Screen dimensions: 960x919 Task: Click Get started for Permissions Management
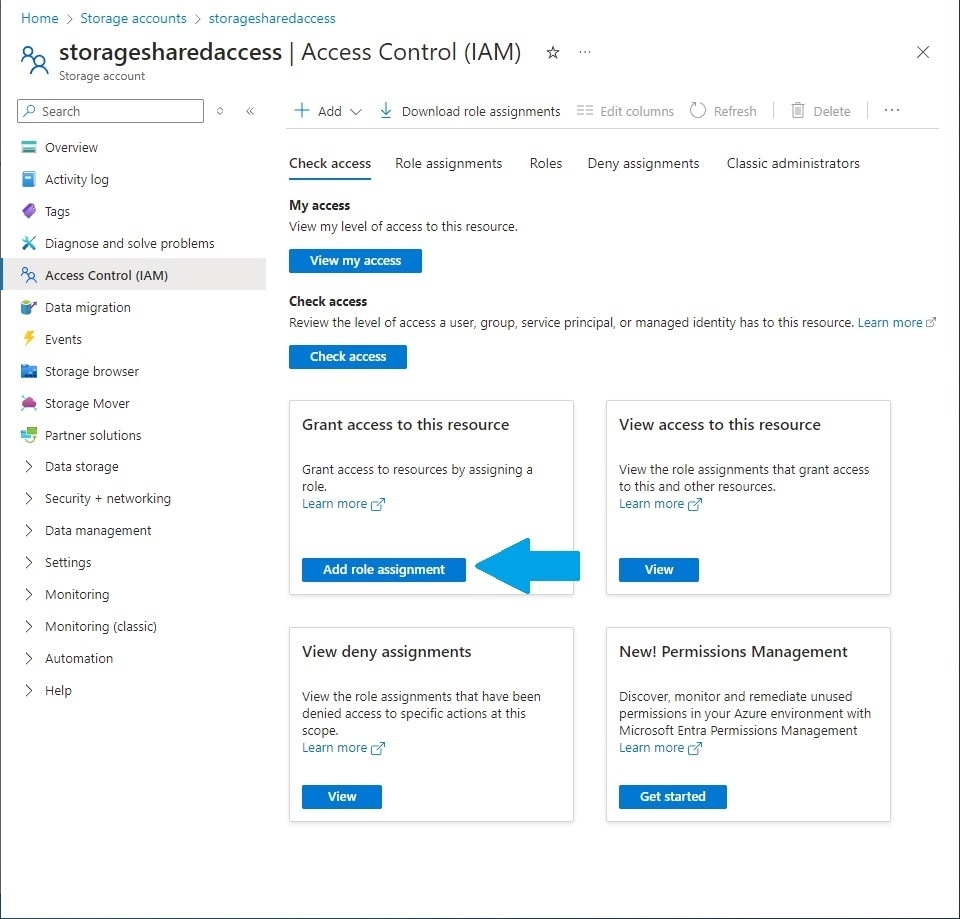(x=673, y=797)
